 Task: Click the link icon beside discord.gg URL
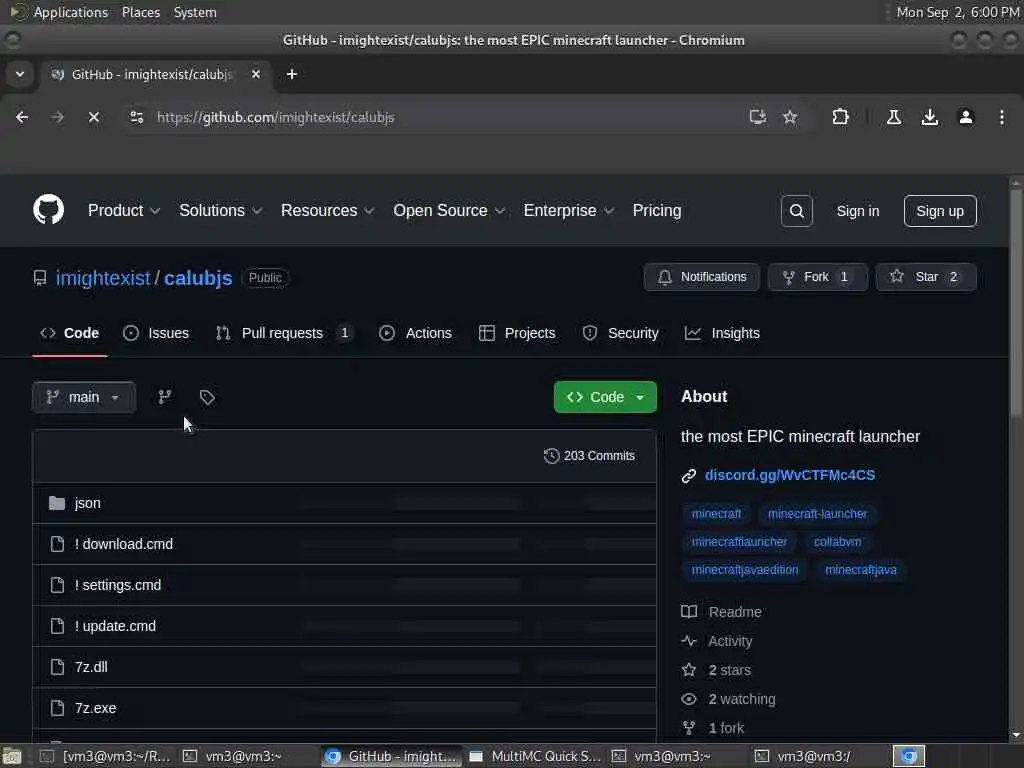click(x=688, y=475)
